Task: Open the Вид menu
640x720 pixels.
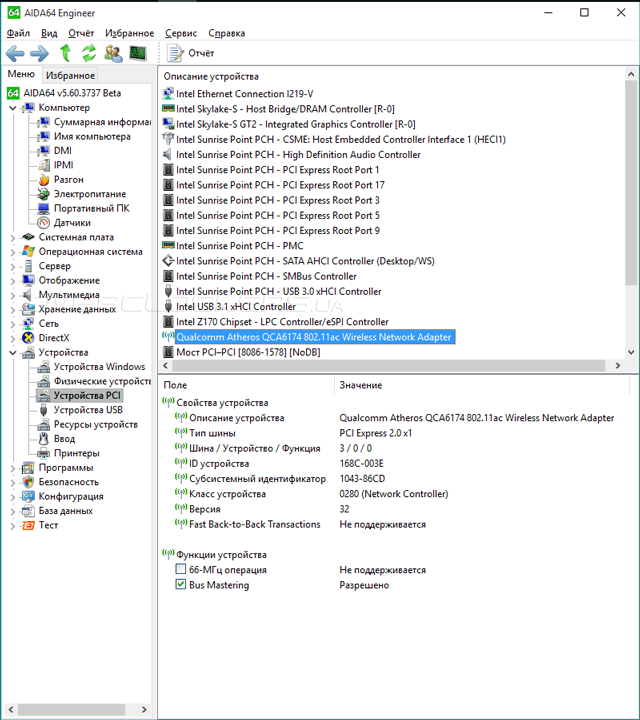Action: (x=49, y=33)
